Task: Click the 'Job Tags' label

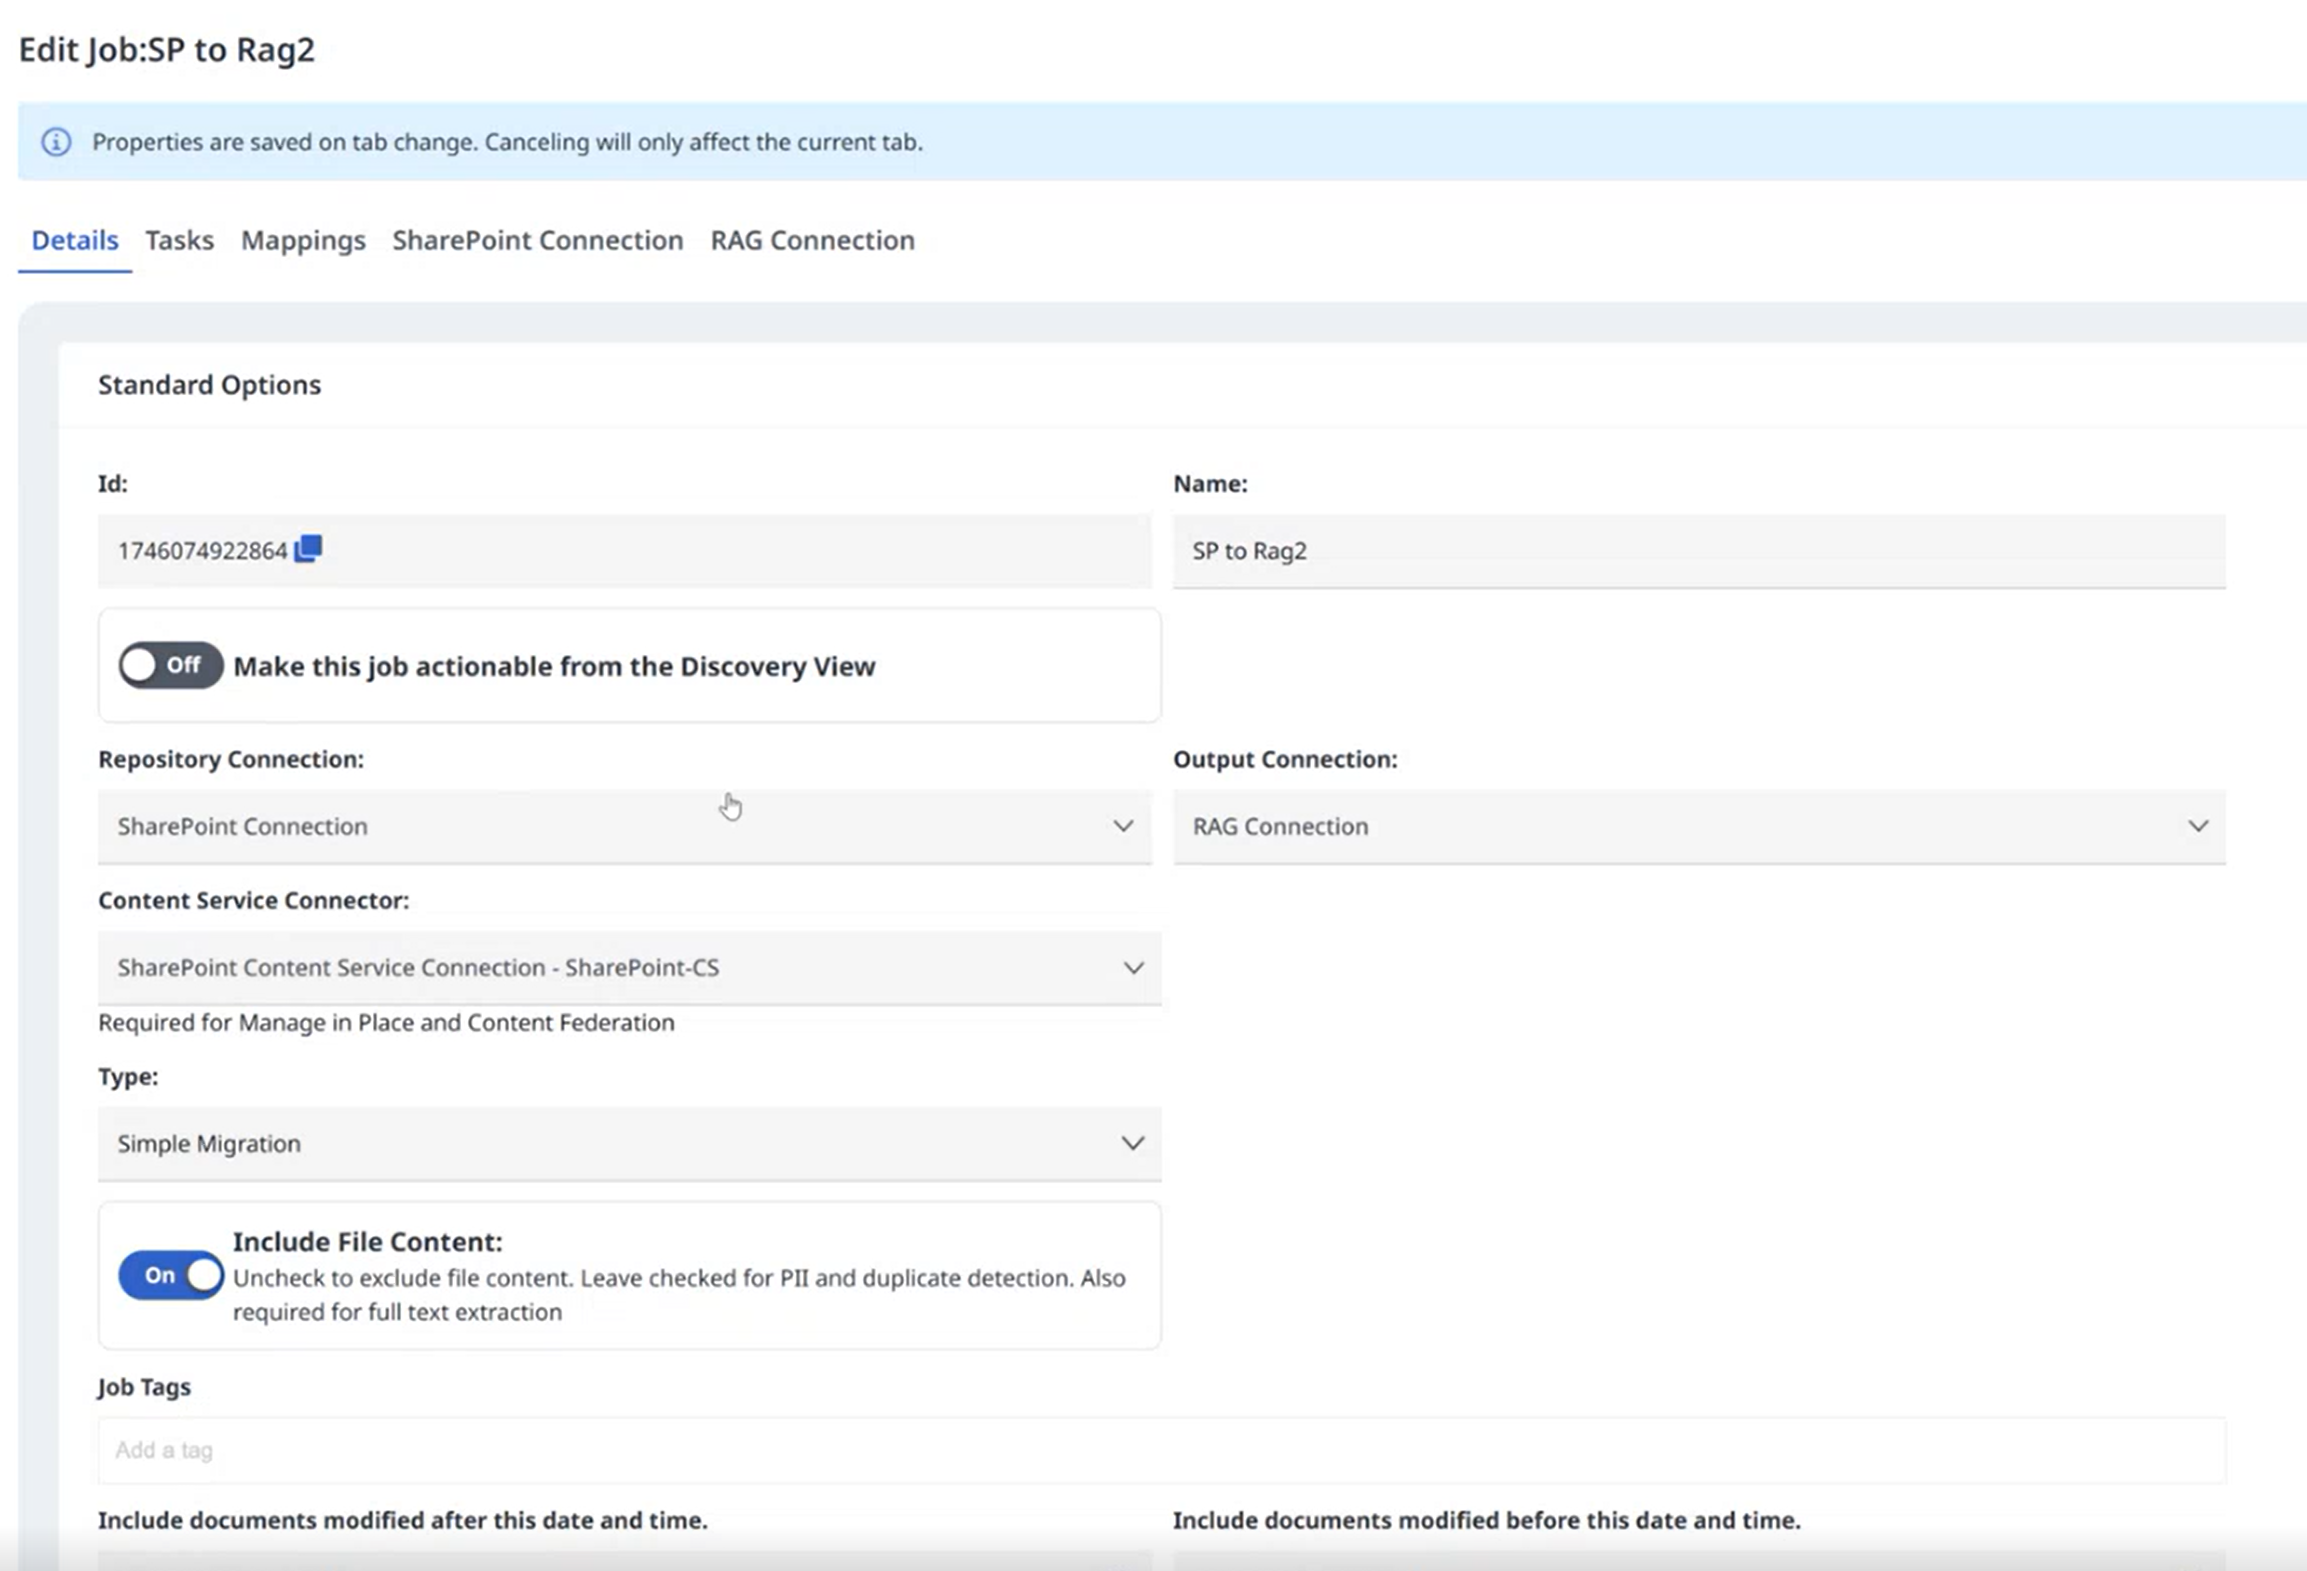Action: tap(144, 1387)
